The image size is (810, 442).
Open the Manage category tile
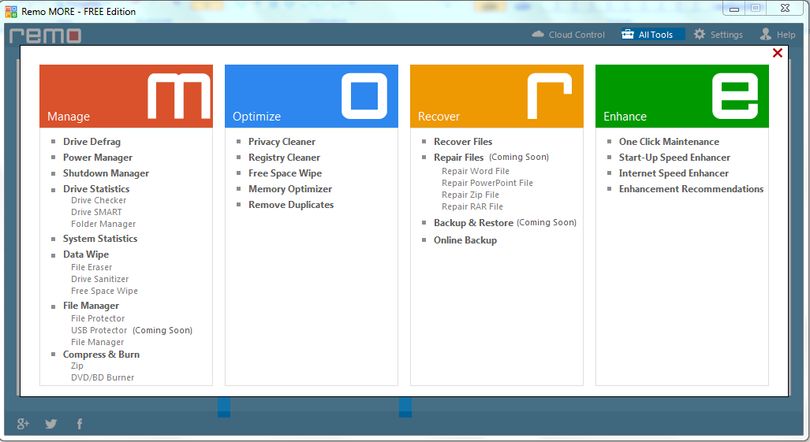[126, 96]
